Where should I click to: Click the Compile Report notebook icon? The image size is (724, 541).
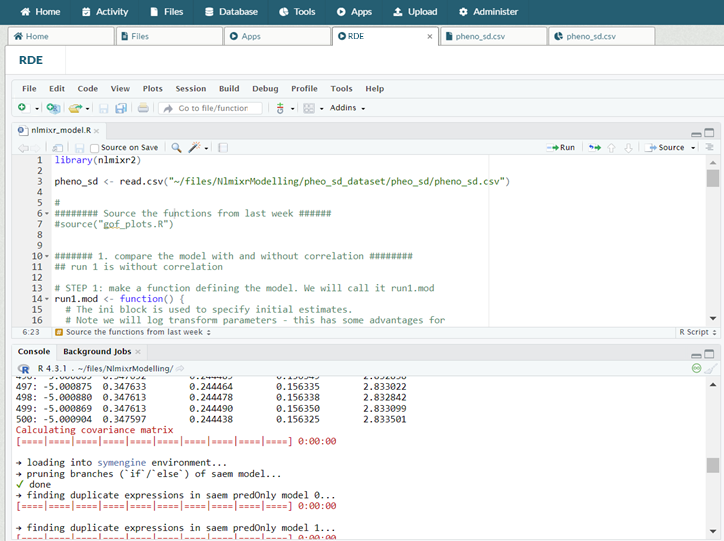[222, 147]
